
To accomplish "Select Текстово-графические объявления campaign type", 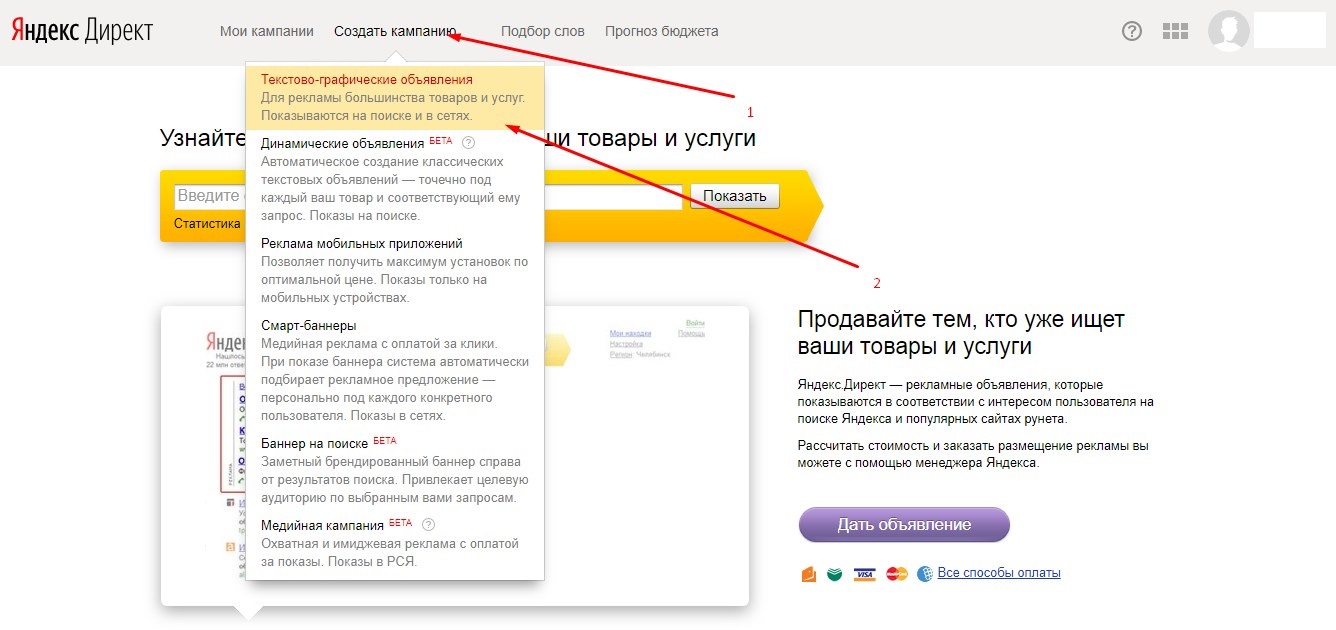I will pyautogui.click(x=395, y=98).
